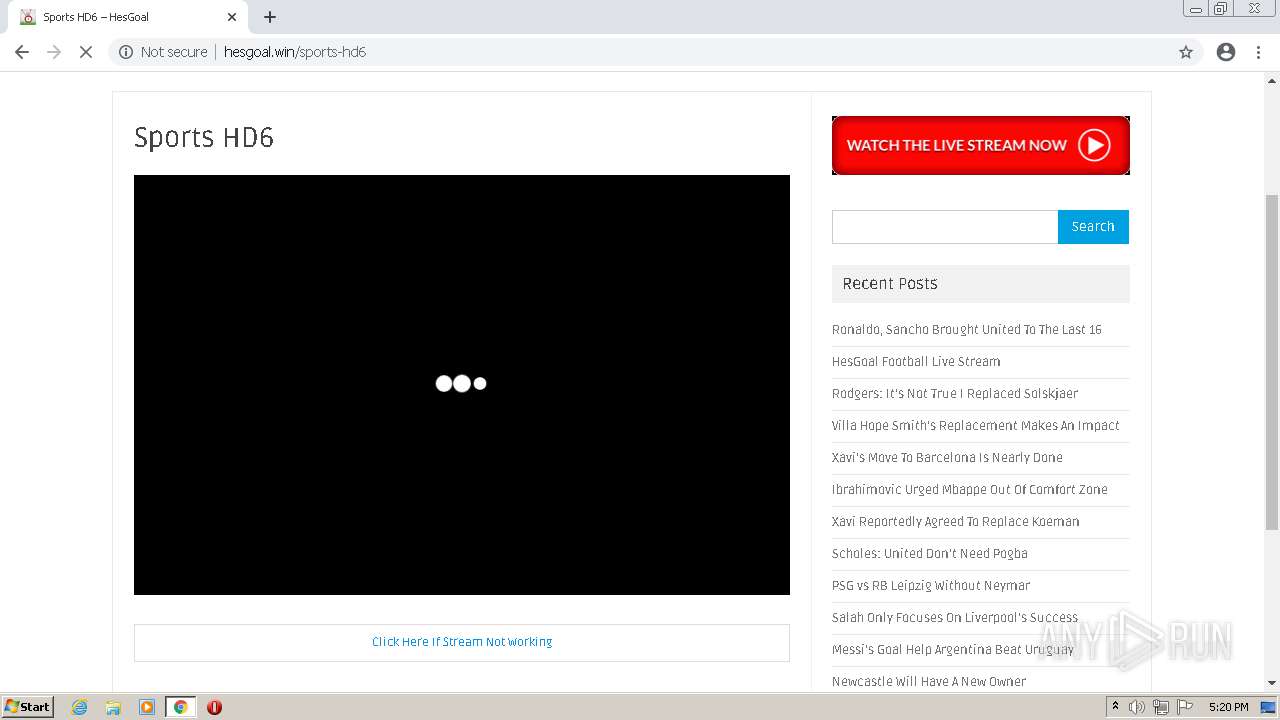The height and width of the screenshot is (720, 1280).
Task: Click the loading video player
Action: (462, 385)
